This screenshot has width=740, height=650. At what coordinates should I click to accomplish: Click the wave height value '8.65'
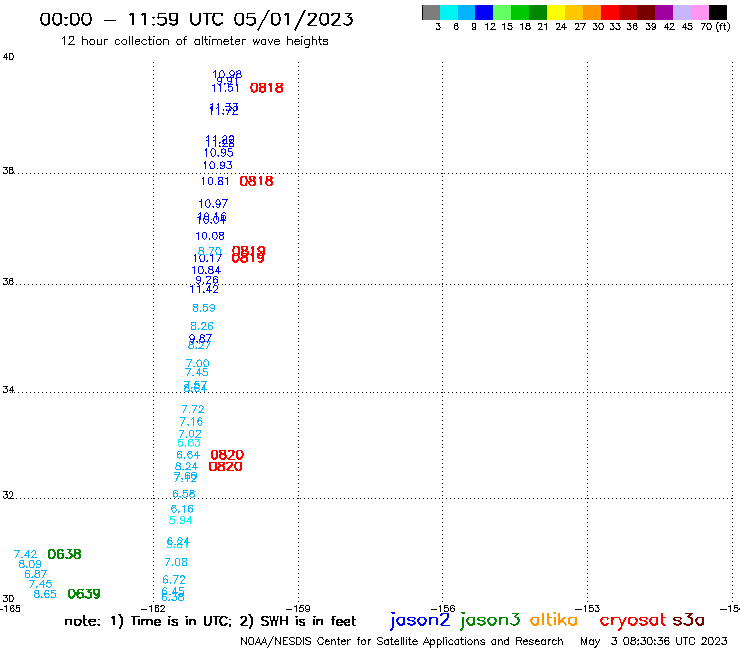45,594
